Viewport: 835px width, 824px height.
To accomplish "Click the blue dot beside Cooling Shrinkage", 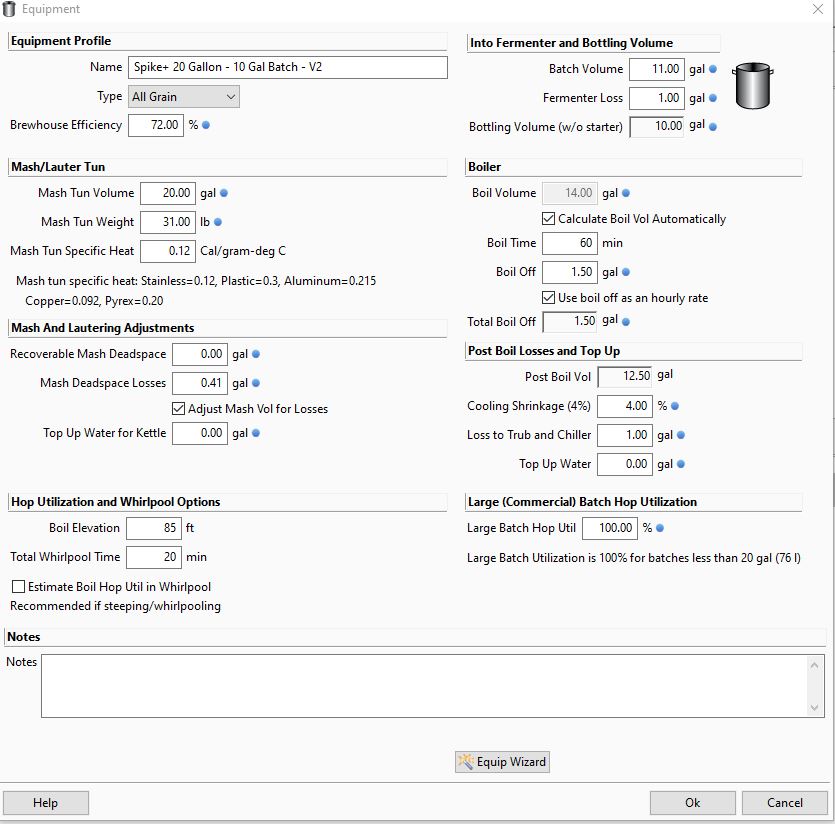I will tap(675, 406).
